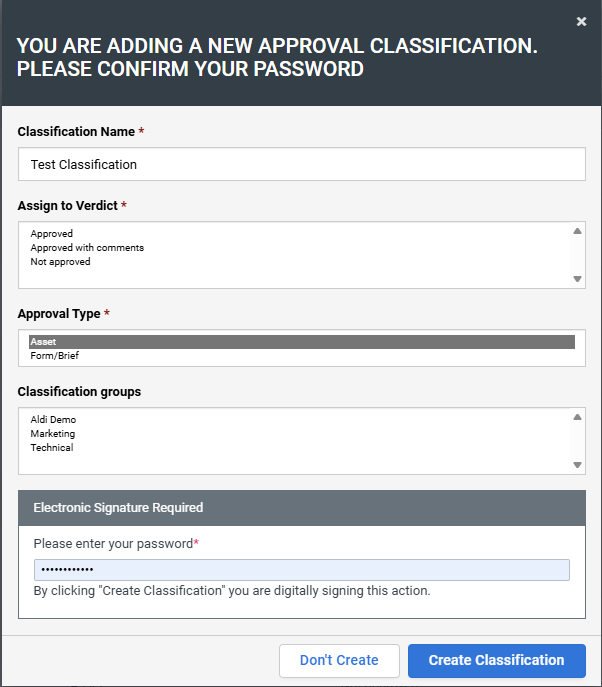Close the dialog with the X icon
This screenshot has width=602, height=687.
[581, 21]
